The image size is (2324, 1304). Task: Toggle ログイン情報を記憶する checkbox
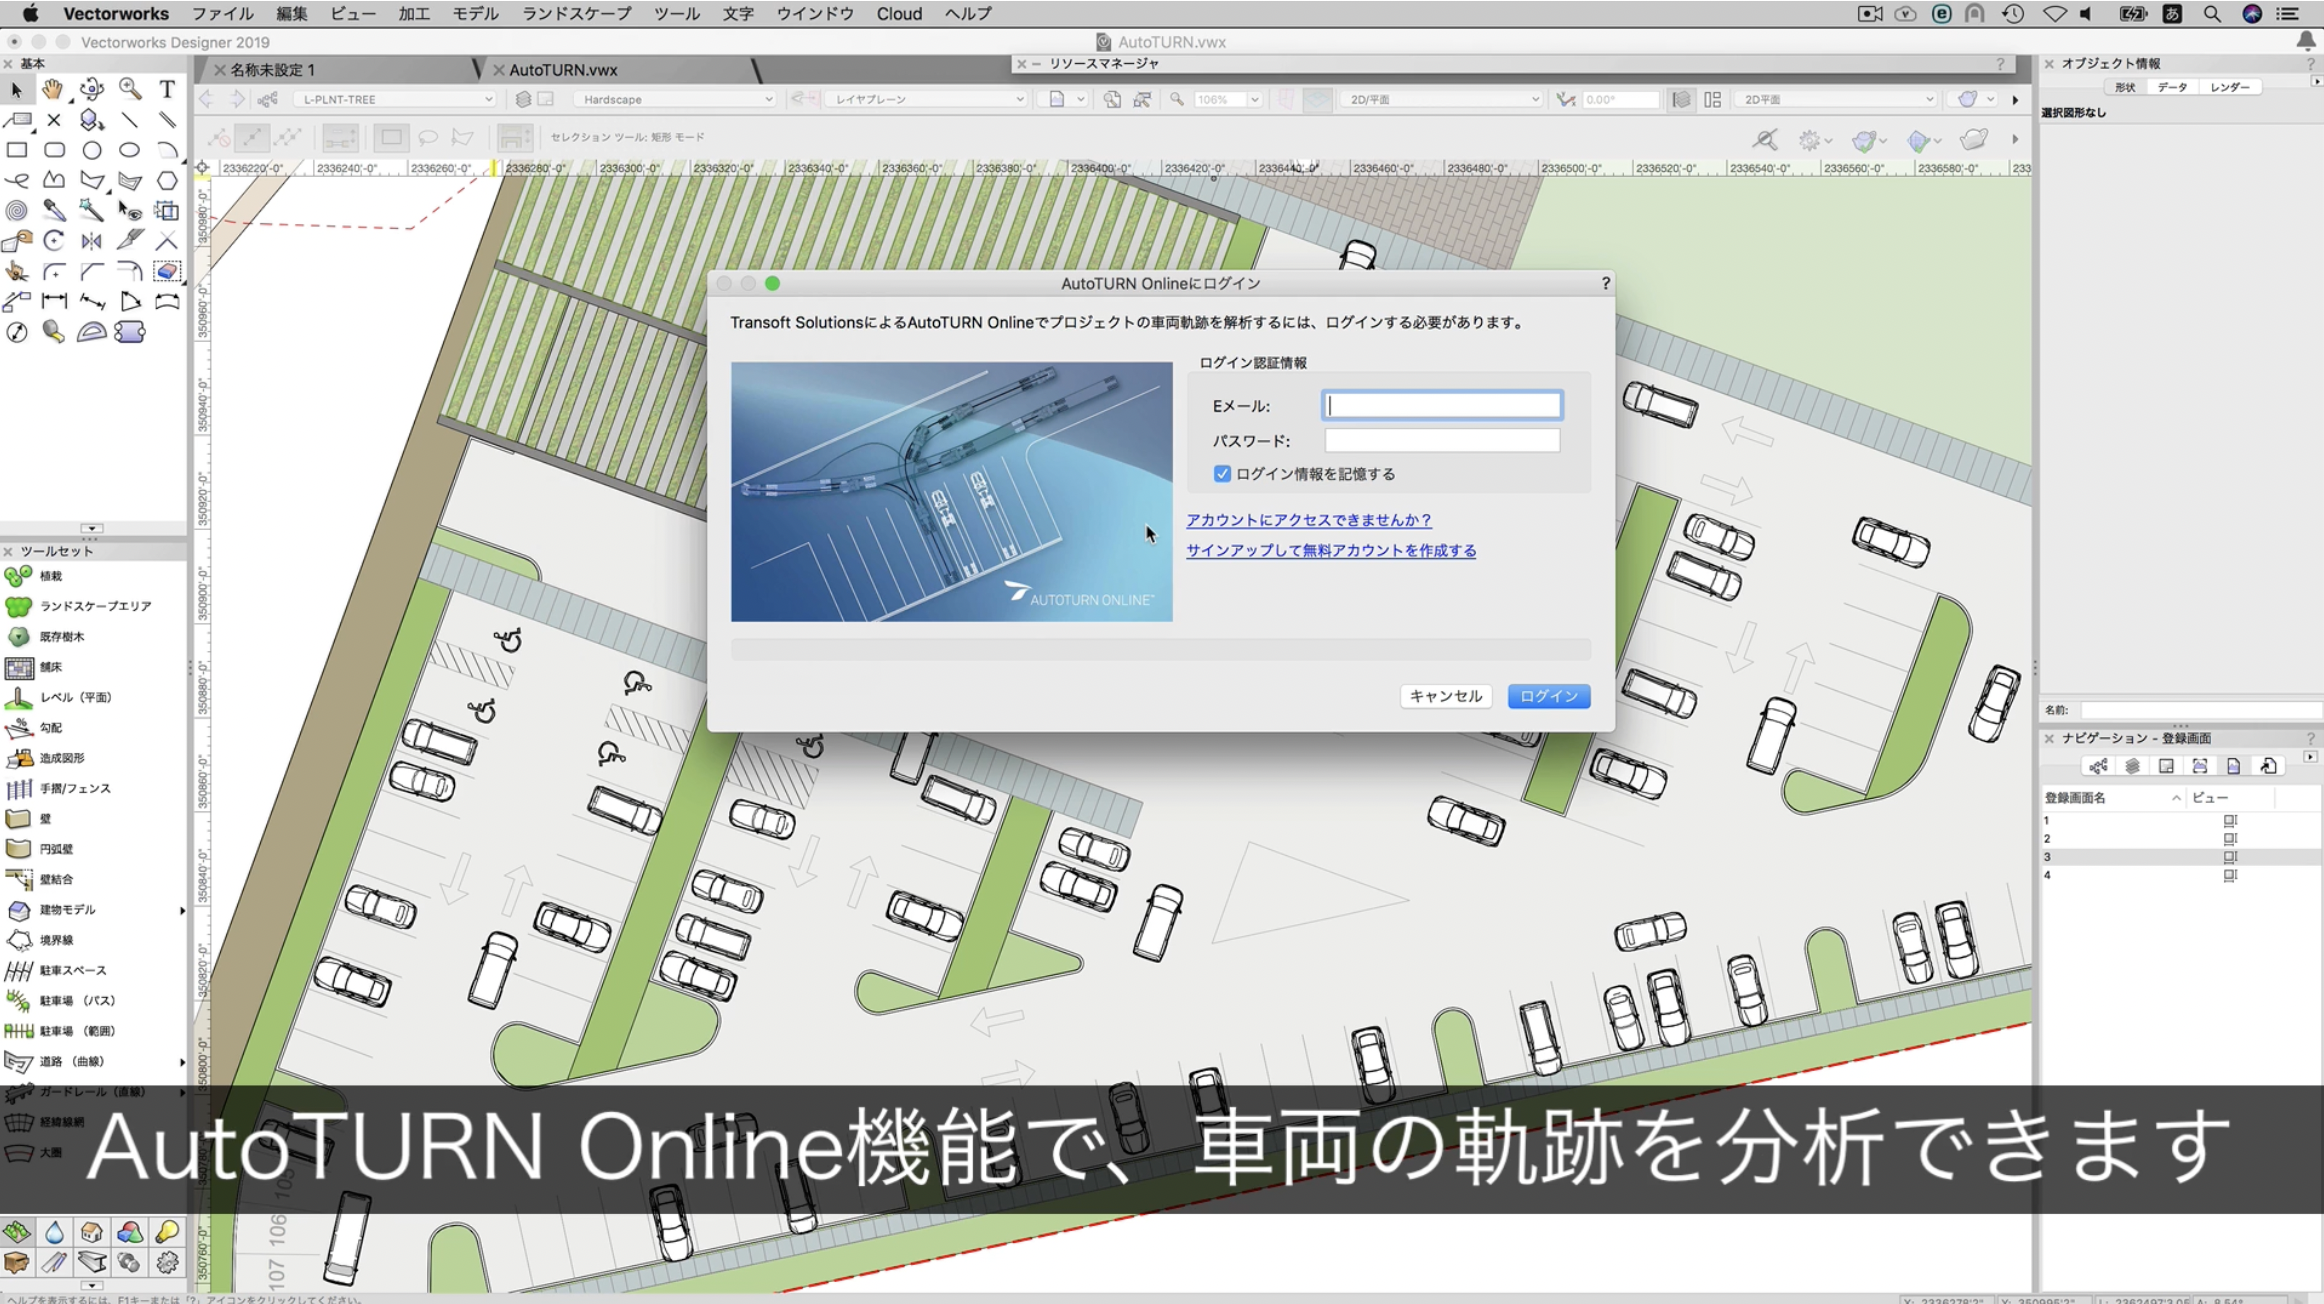pyautogui.click(x=1222, y=474)
